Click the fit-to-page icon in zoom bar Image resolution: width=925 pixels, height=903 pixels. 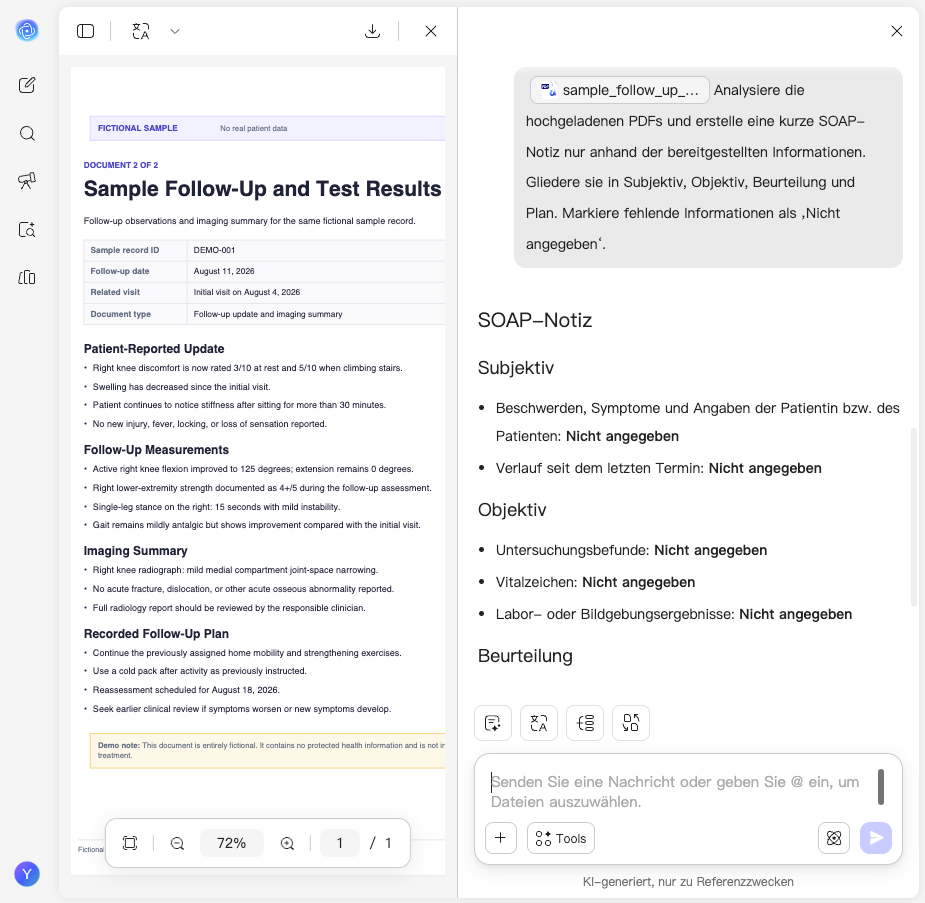tap(130, 843)
